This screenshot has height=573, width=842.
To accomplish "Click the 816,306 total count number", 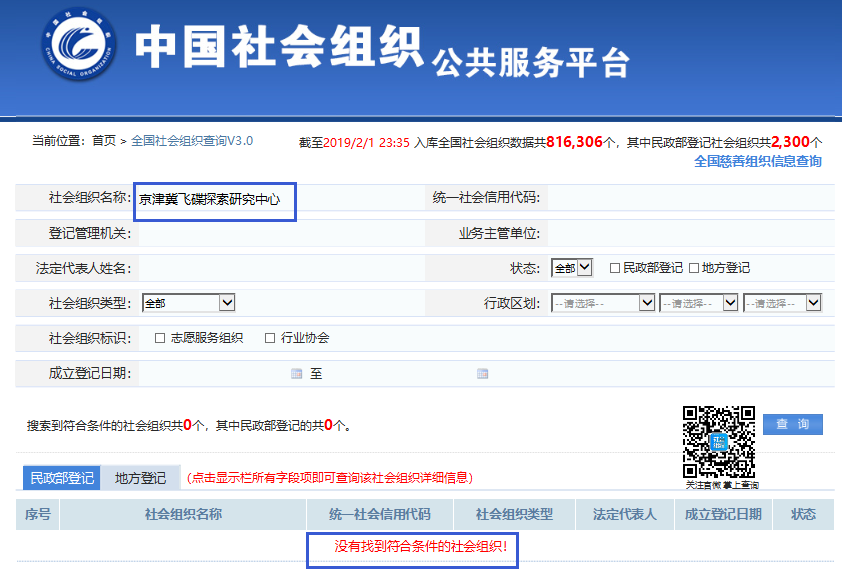I will [x=574, y=142].
